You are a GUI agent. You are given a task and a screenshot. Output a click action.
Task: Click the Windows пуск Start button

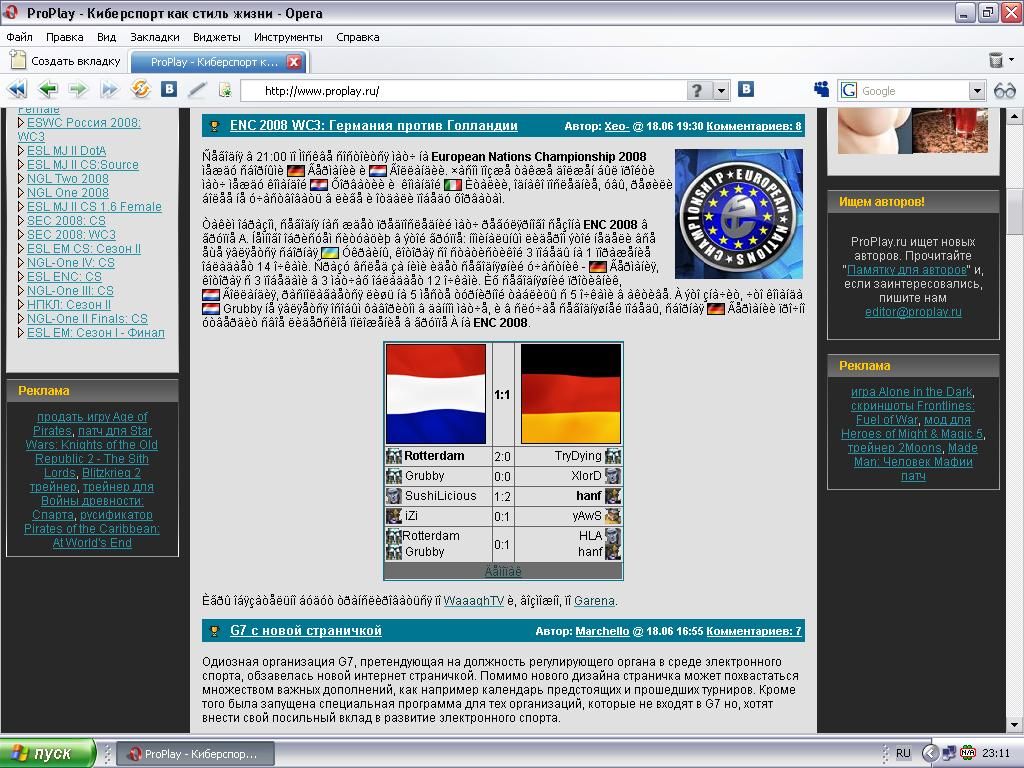(47, 753)
